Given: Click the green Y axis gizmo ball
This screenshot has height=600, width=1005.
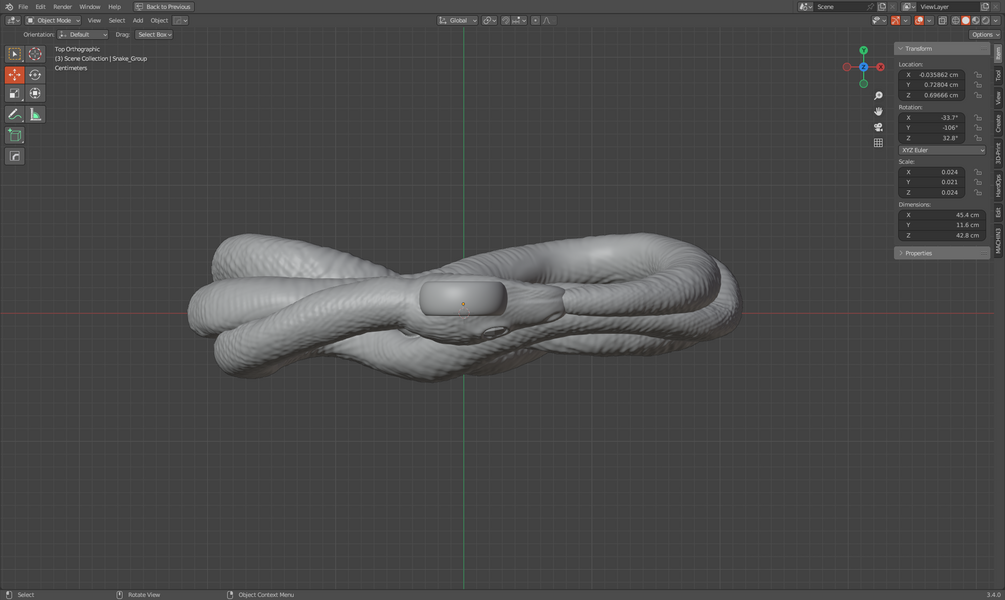Looking at the screenshot, I should coord(863,50).
